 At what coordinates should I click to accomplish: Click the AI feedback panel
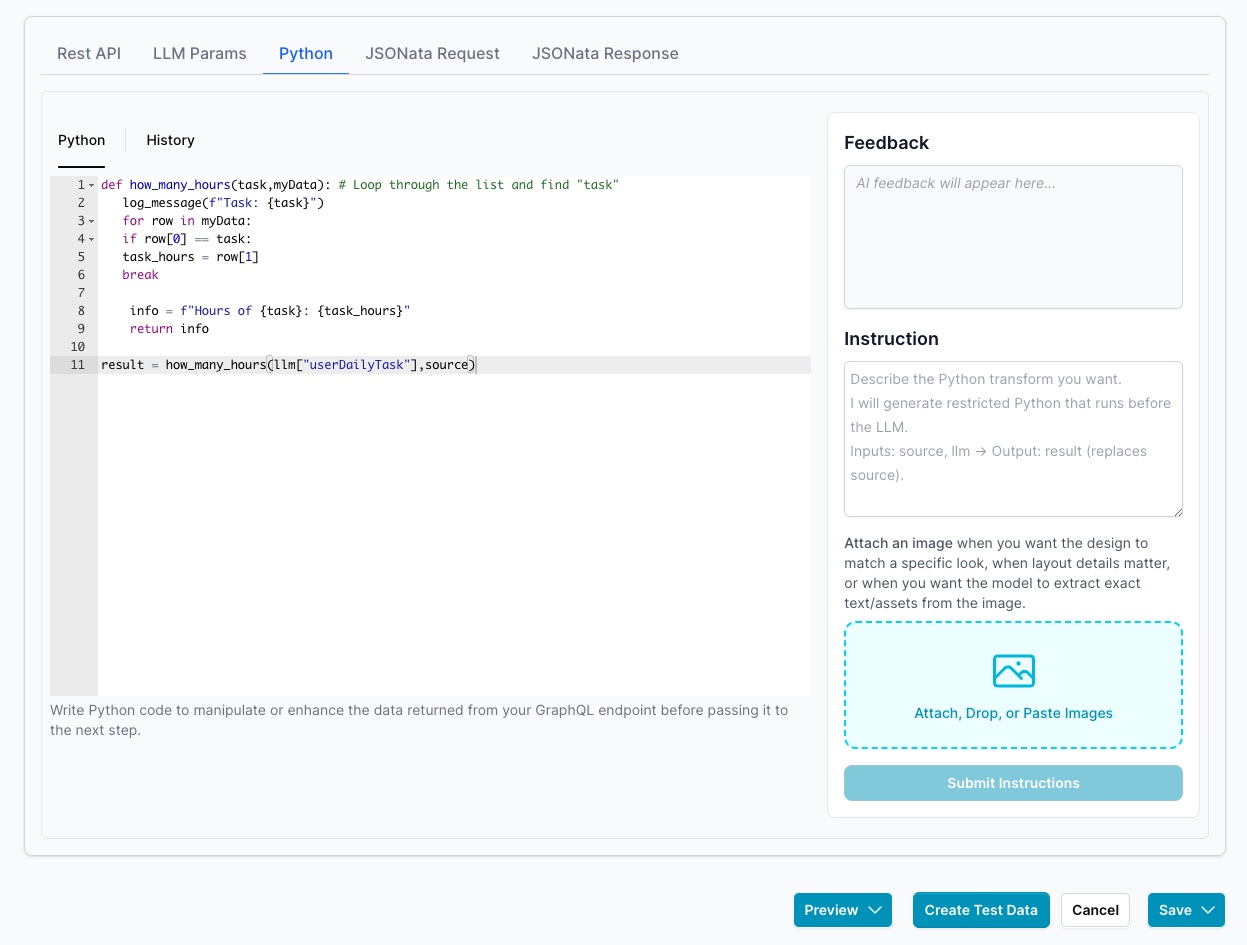coord(1013,236)
